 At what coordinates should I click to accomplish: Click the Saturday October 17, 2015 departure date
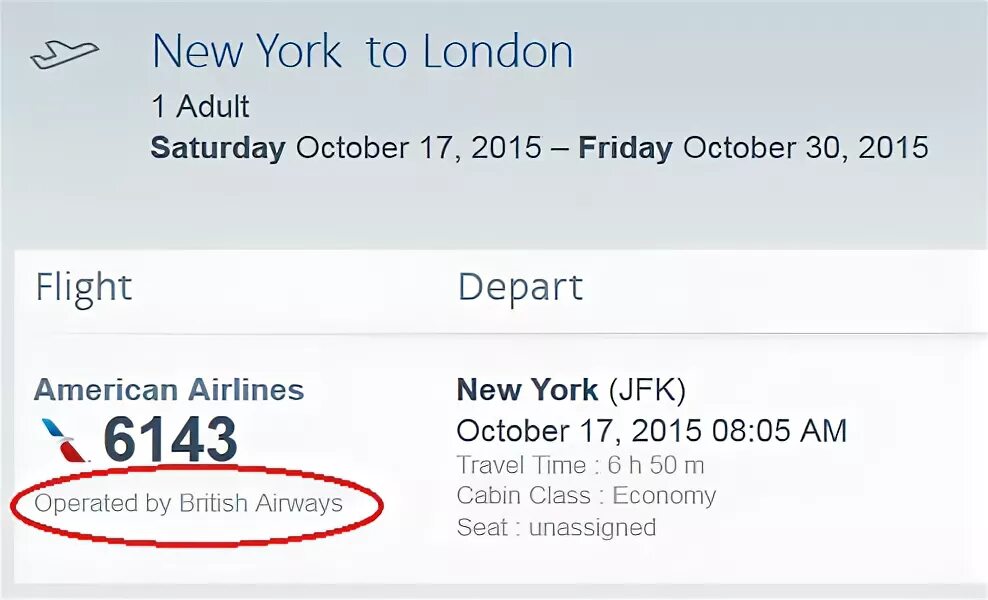point(346,148)
